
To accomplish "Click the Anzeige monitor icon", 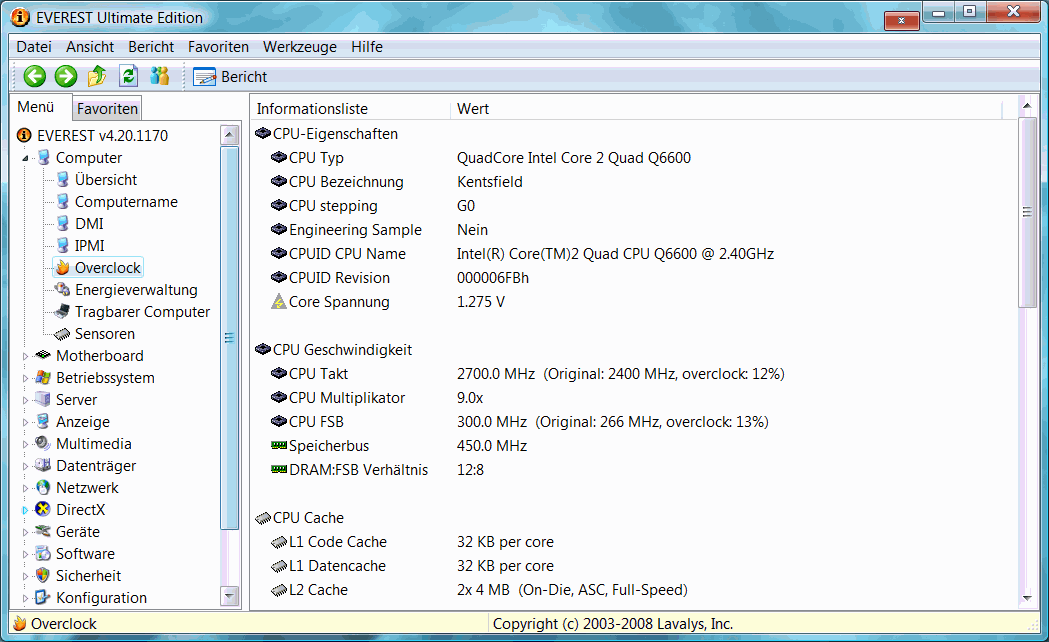I will pyautogui.click(x=43, y=421).
